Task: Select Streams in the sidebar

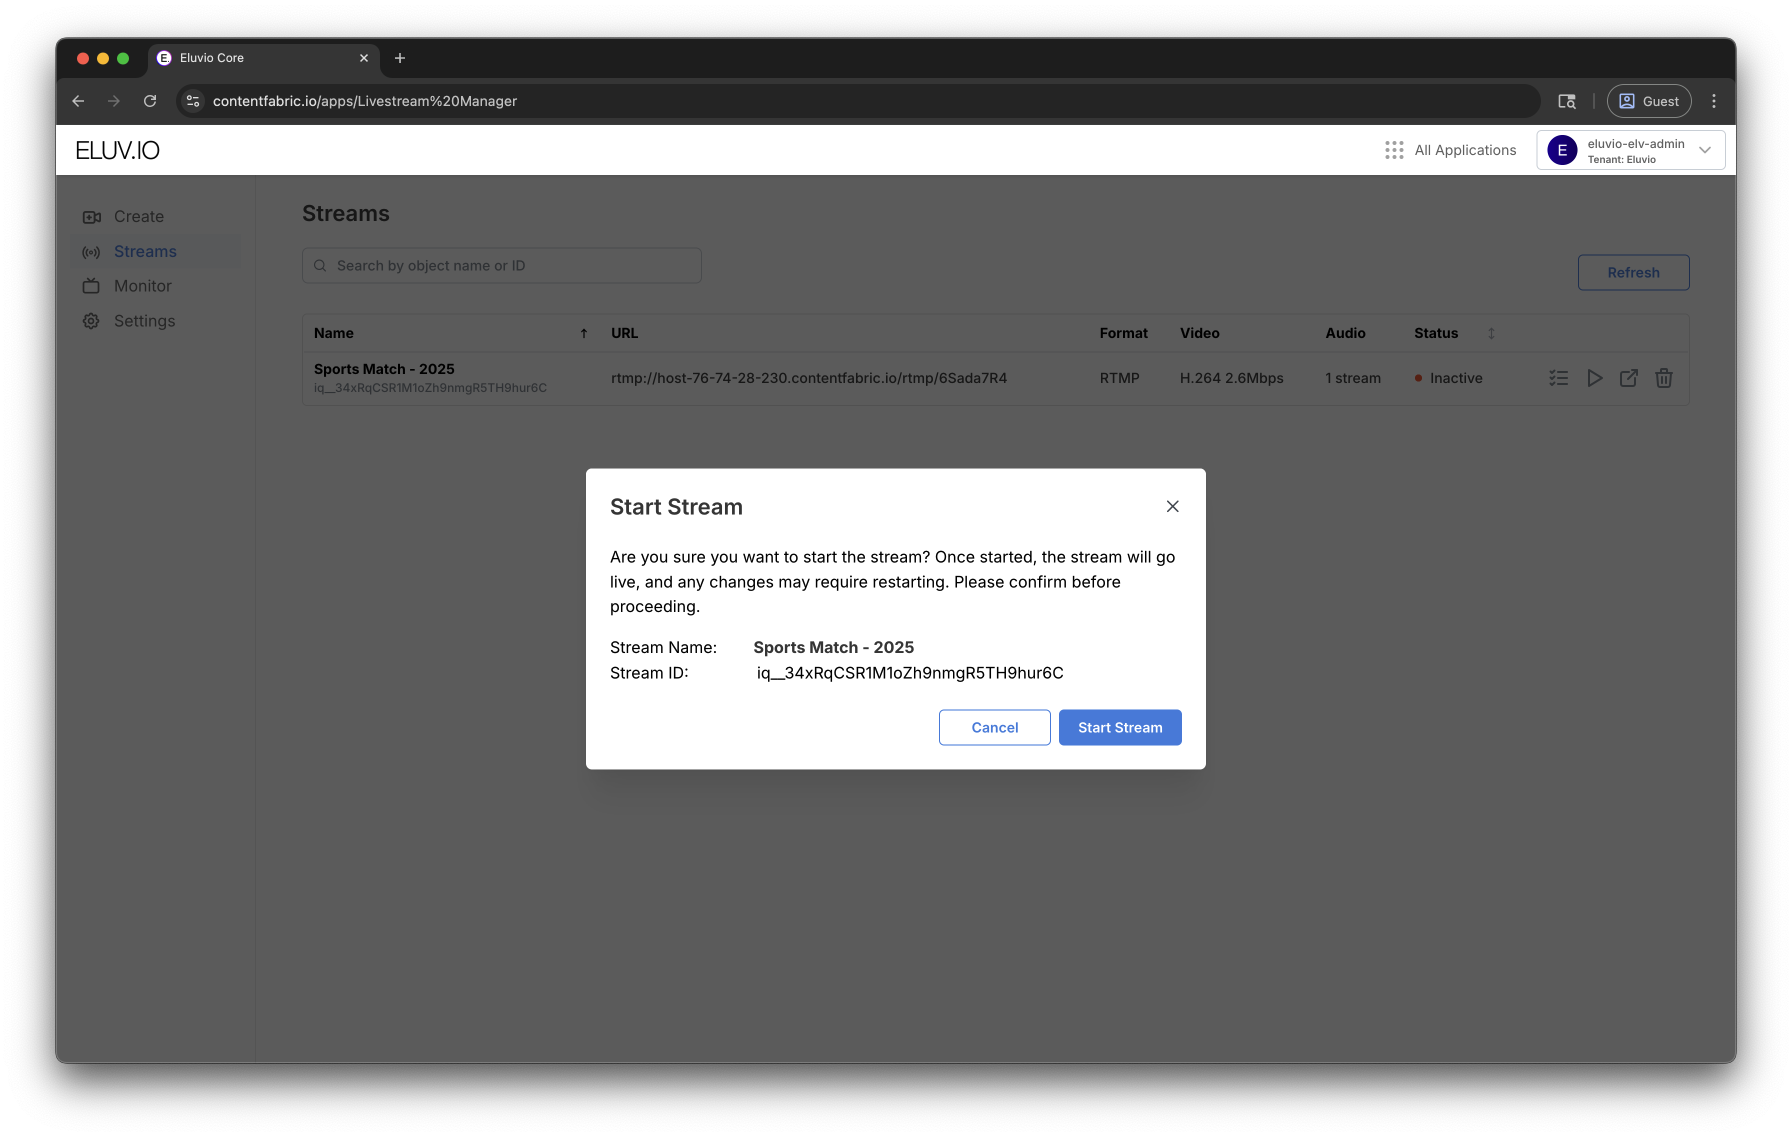Action: [145, 252]
